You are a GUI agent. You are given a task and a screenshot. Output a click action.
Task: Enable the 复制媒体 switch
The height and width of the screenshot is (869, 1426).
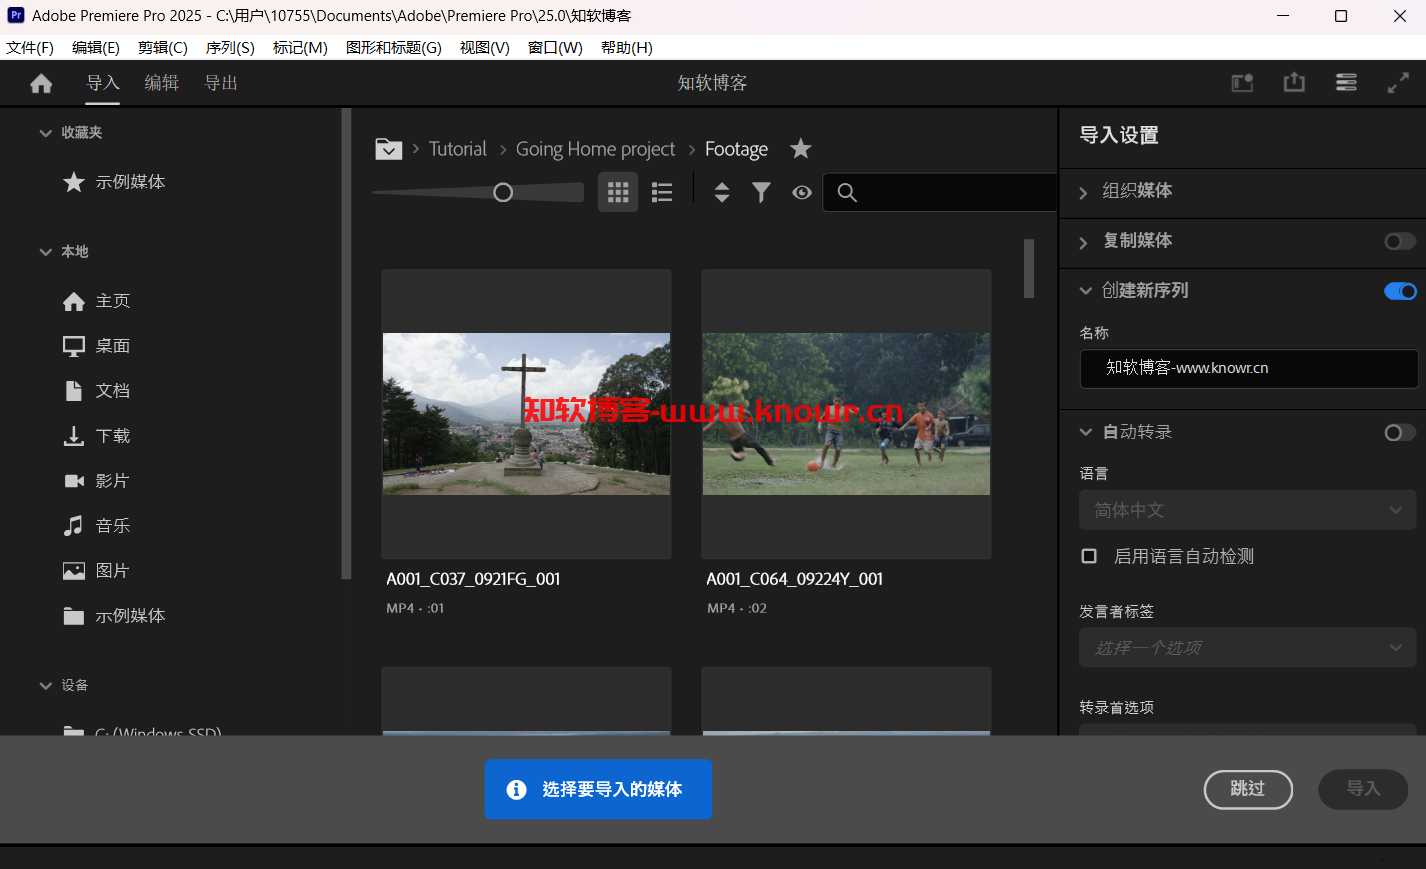[x=1400, y=241]
